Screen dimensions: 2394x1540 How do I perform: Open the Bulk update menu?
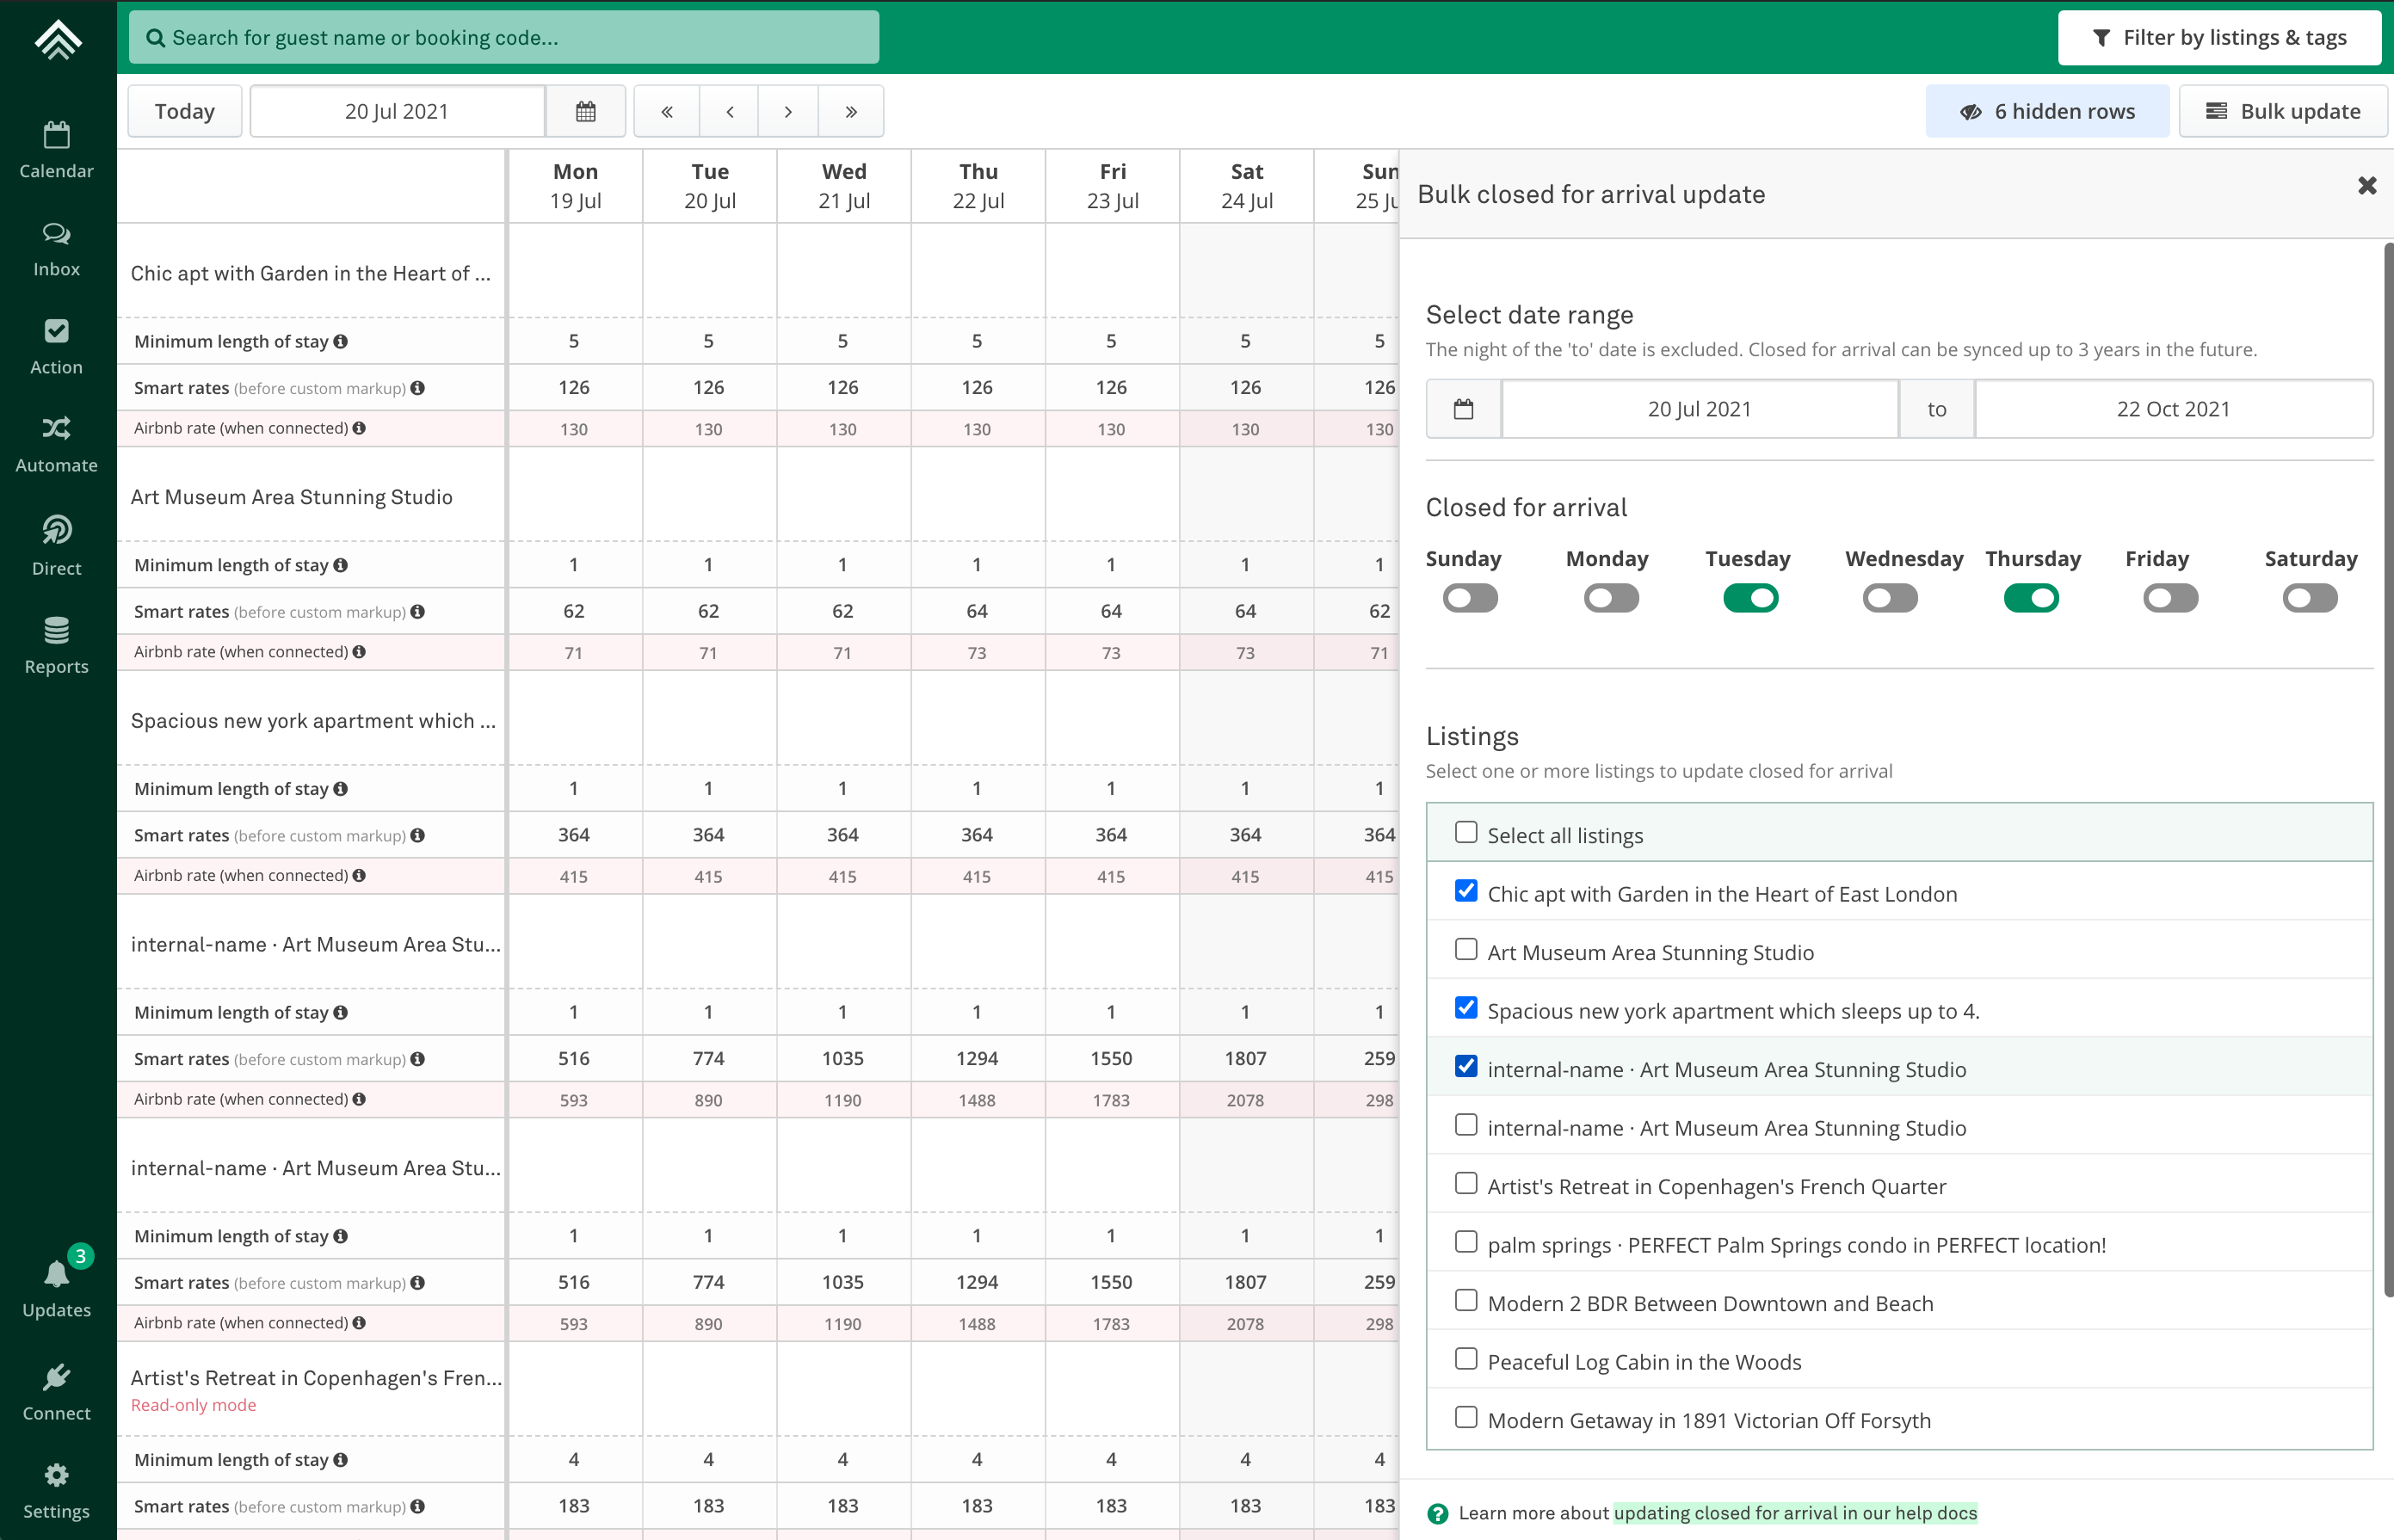2283,111
